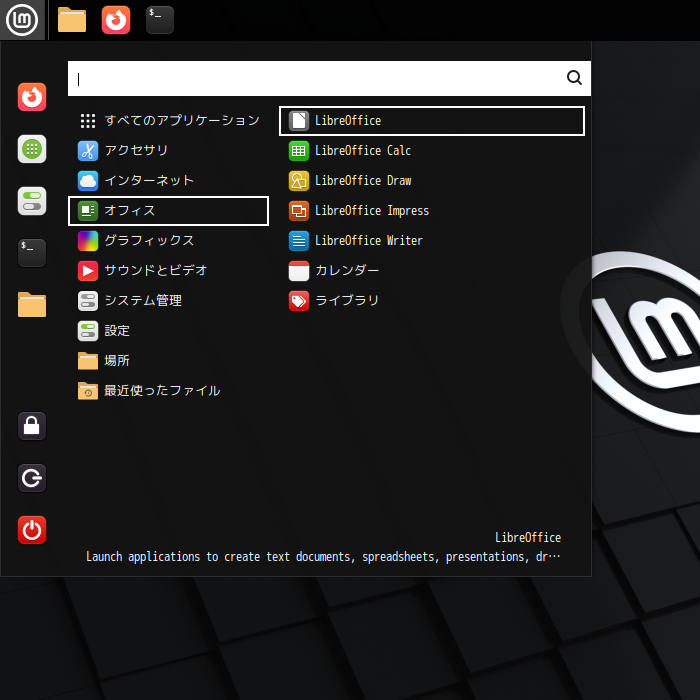Click the red power-off icon
Image resolution: width=700 pixels, height=700 pixels.
[32, 530]
